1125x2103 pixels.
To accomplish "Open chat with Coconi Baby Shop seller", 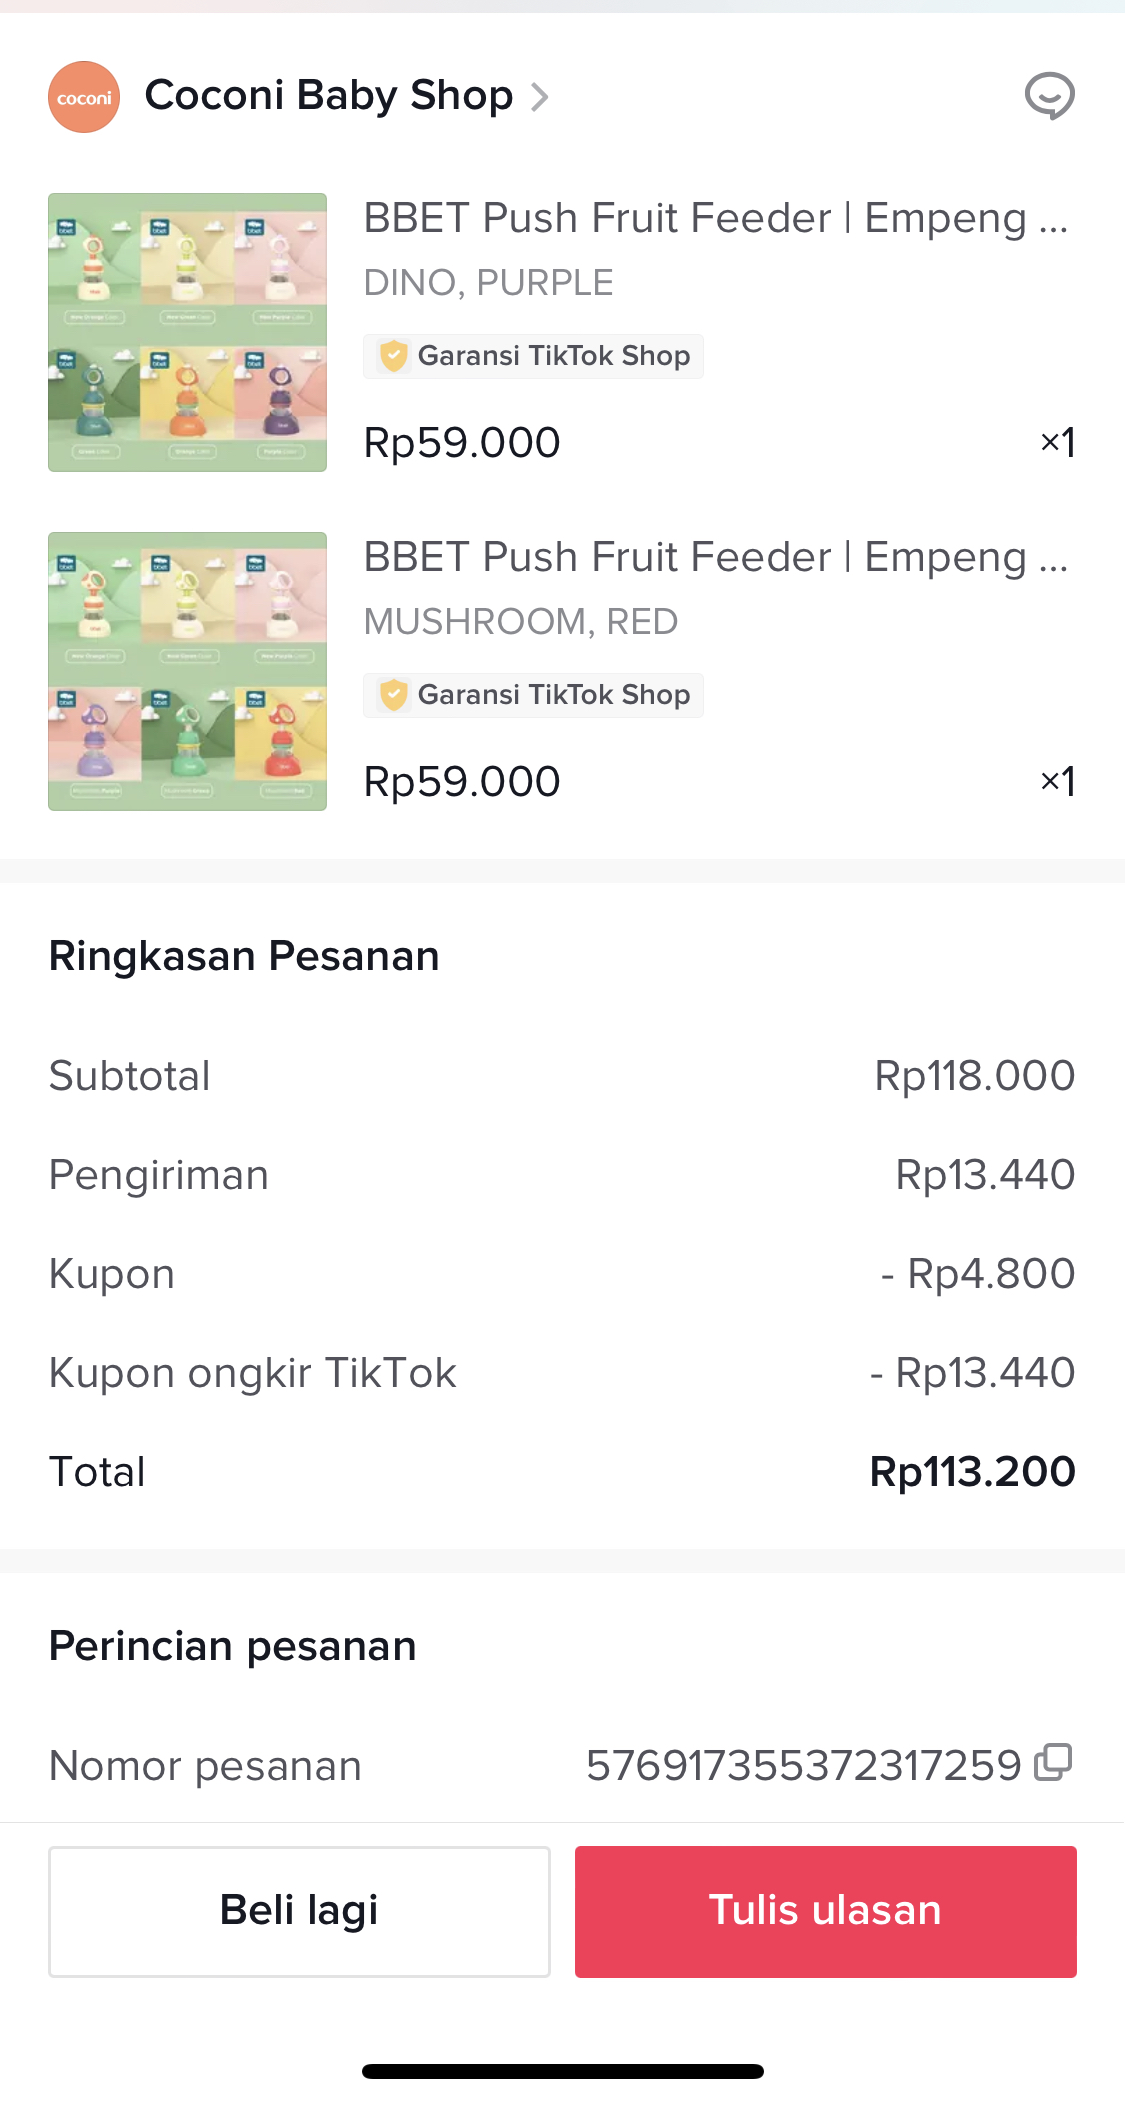I will pyautogui.click(x=1049, y=97).
